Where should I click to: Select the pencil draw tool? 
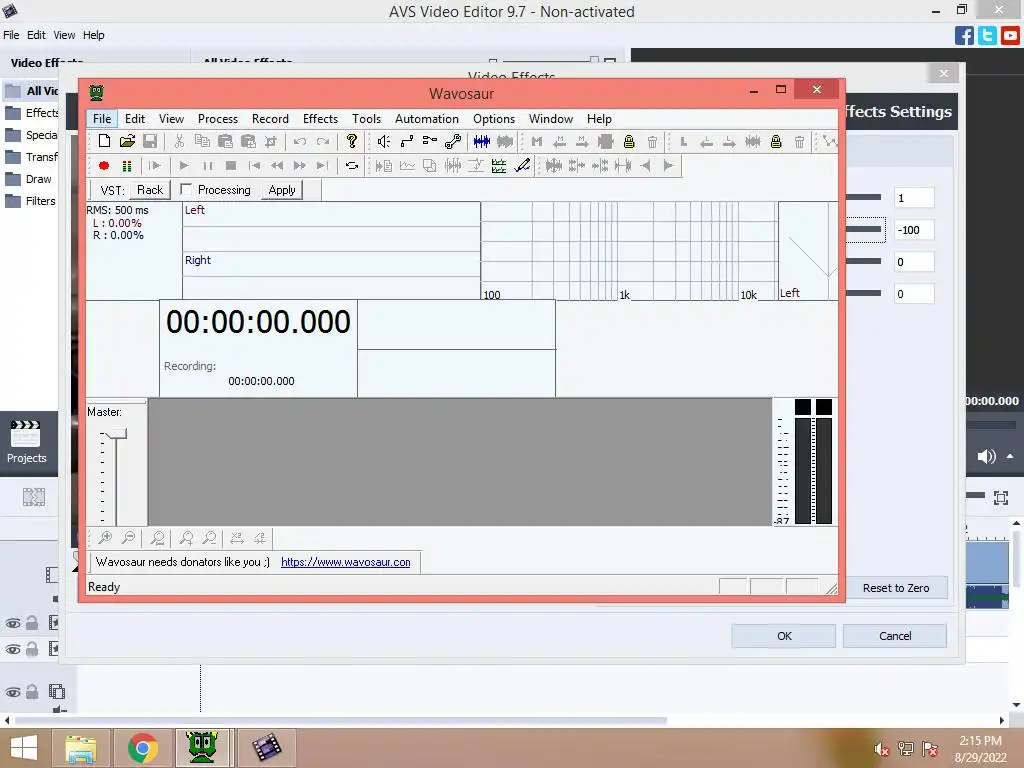(522, 166)
